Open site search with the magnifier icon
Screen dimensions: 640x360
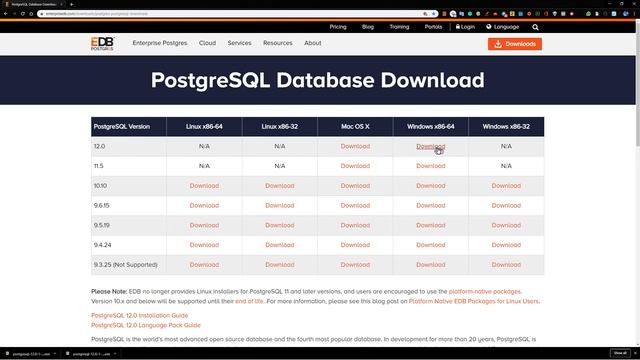[x=535, y=27]
